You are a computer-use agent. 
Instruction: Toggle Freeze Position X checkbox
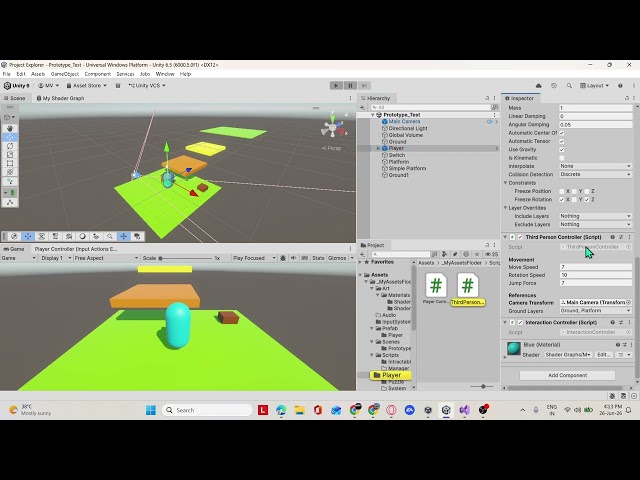coord(562,191)
